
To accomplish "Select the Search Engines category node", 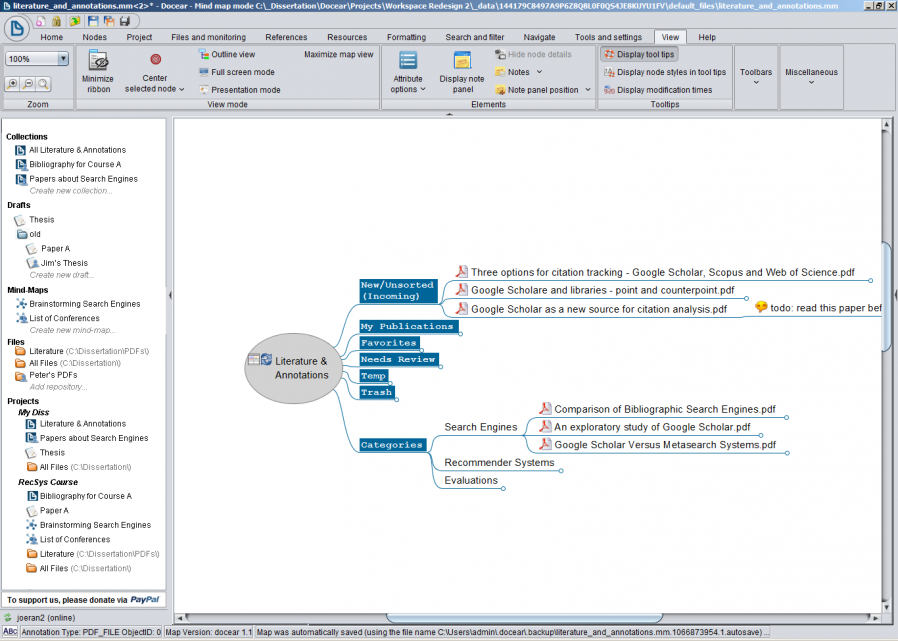I will [480, 427].
